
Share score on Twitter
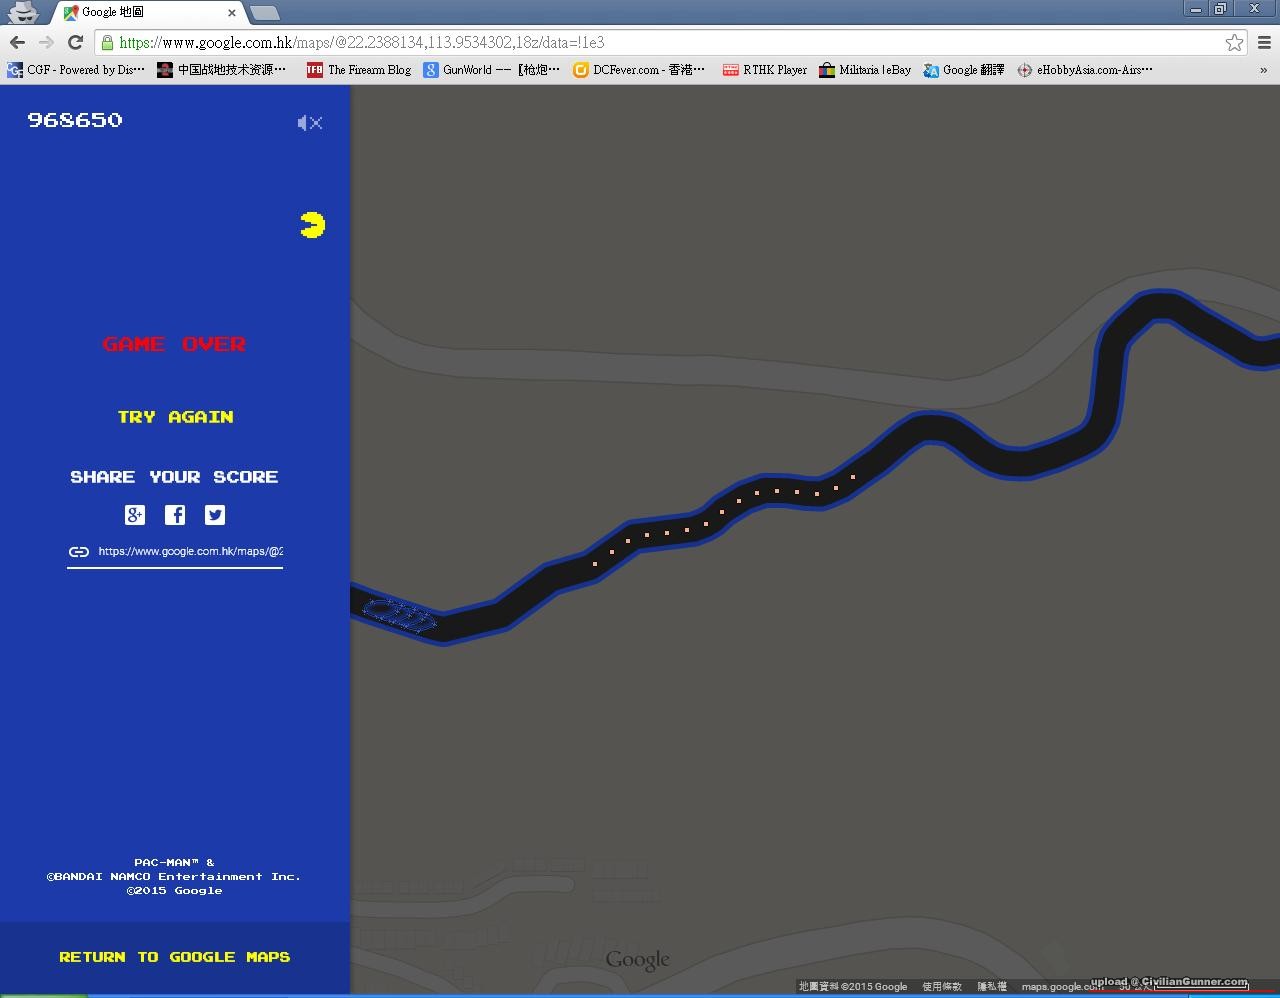click(x=215, y=515)
